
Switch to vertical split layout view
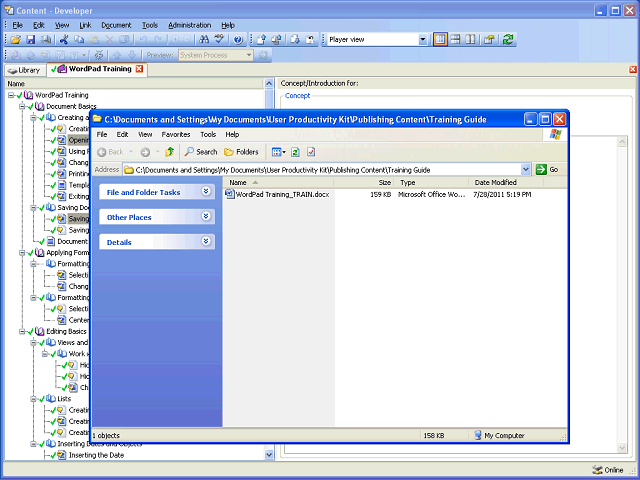coord(470,40)
